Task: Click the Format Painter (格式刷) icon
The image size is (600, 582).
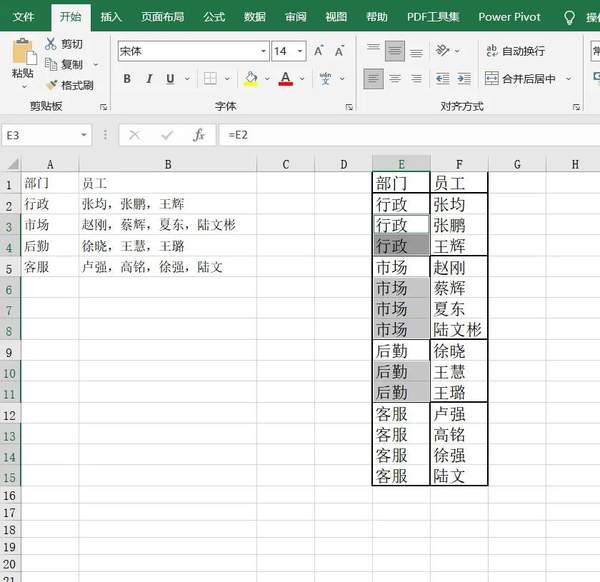Action: pyautogui.click(x=50, y=85)
